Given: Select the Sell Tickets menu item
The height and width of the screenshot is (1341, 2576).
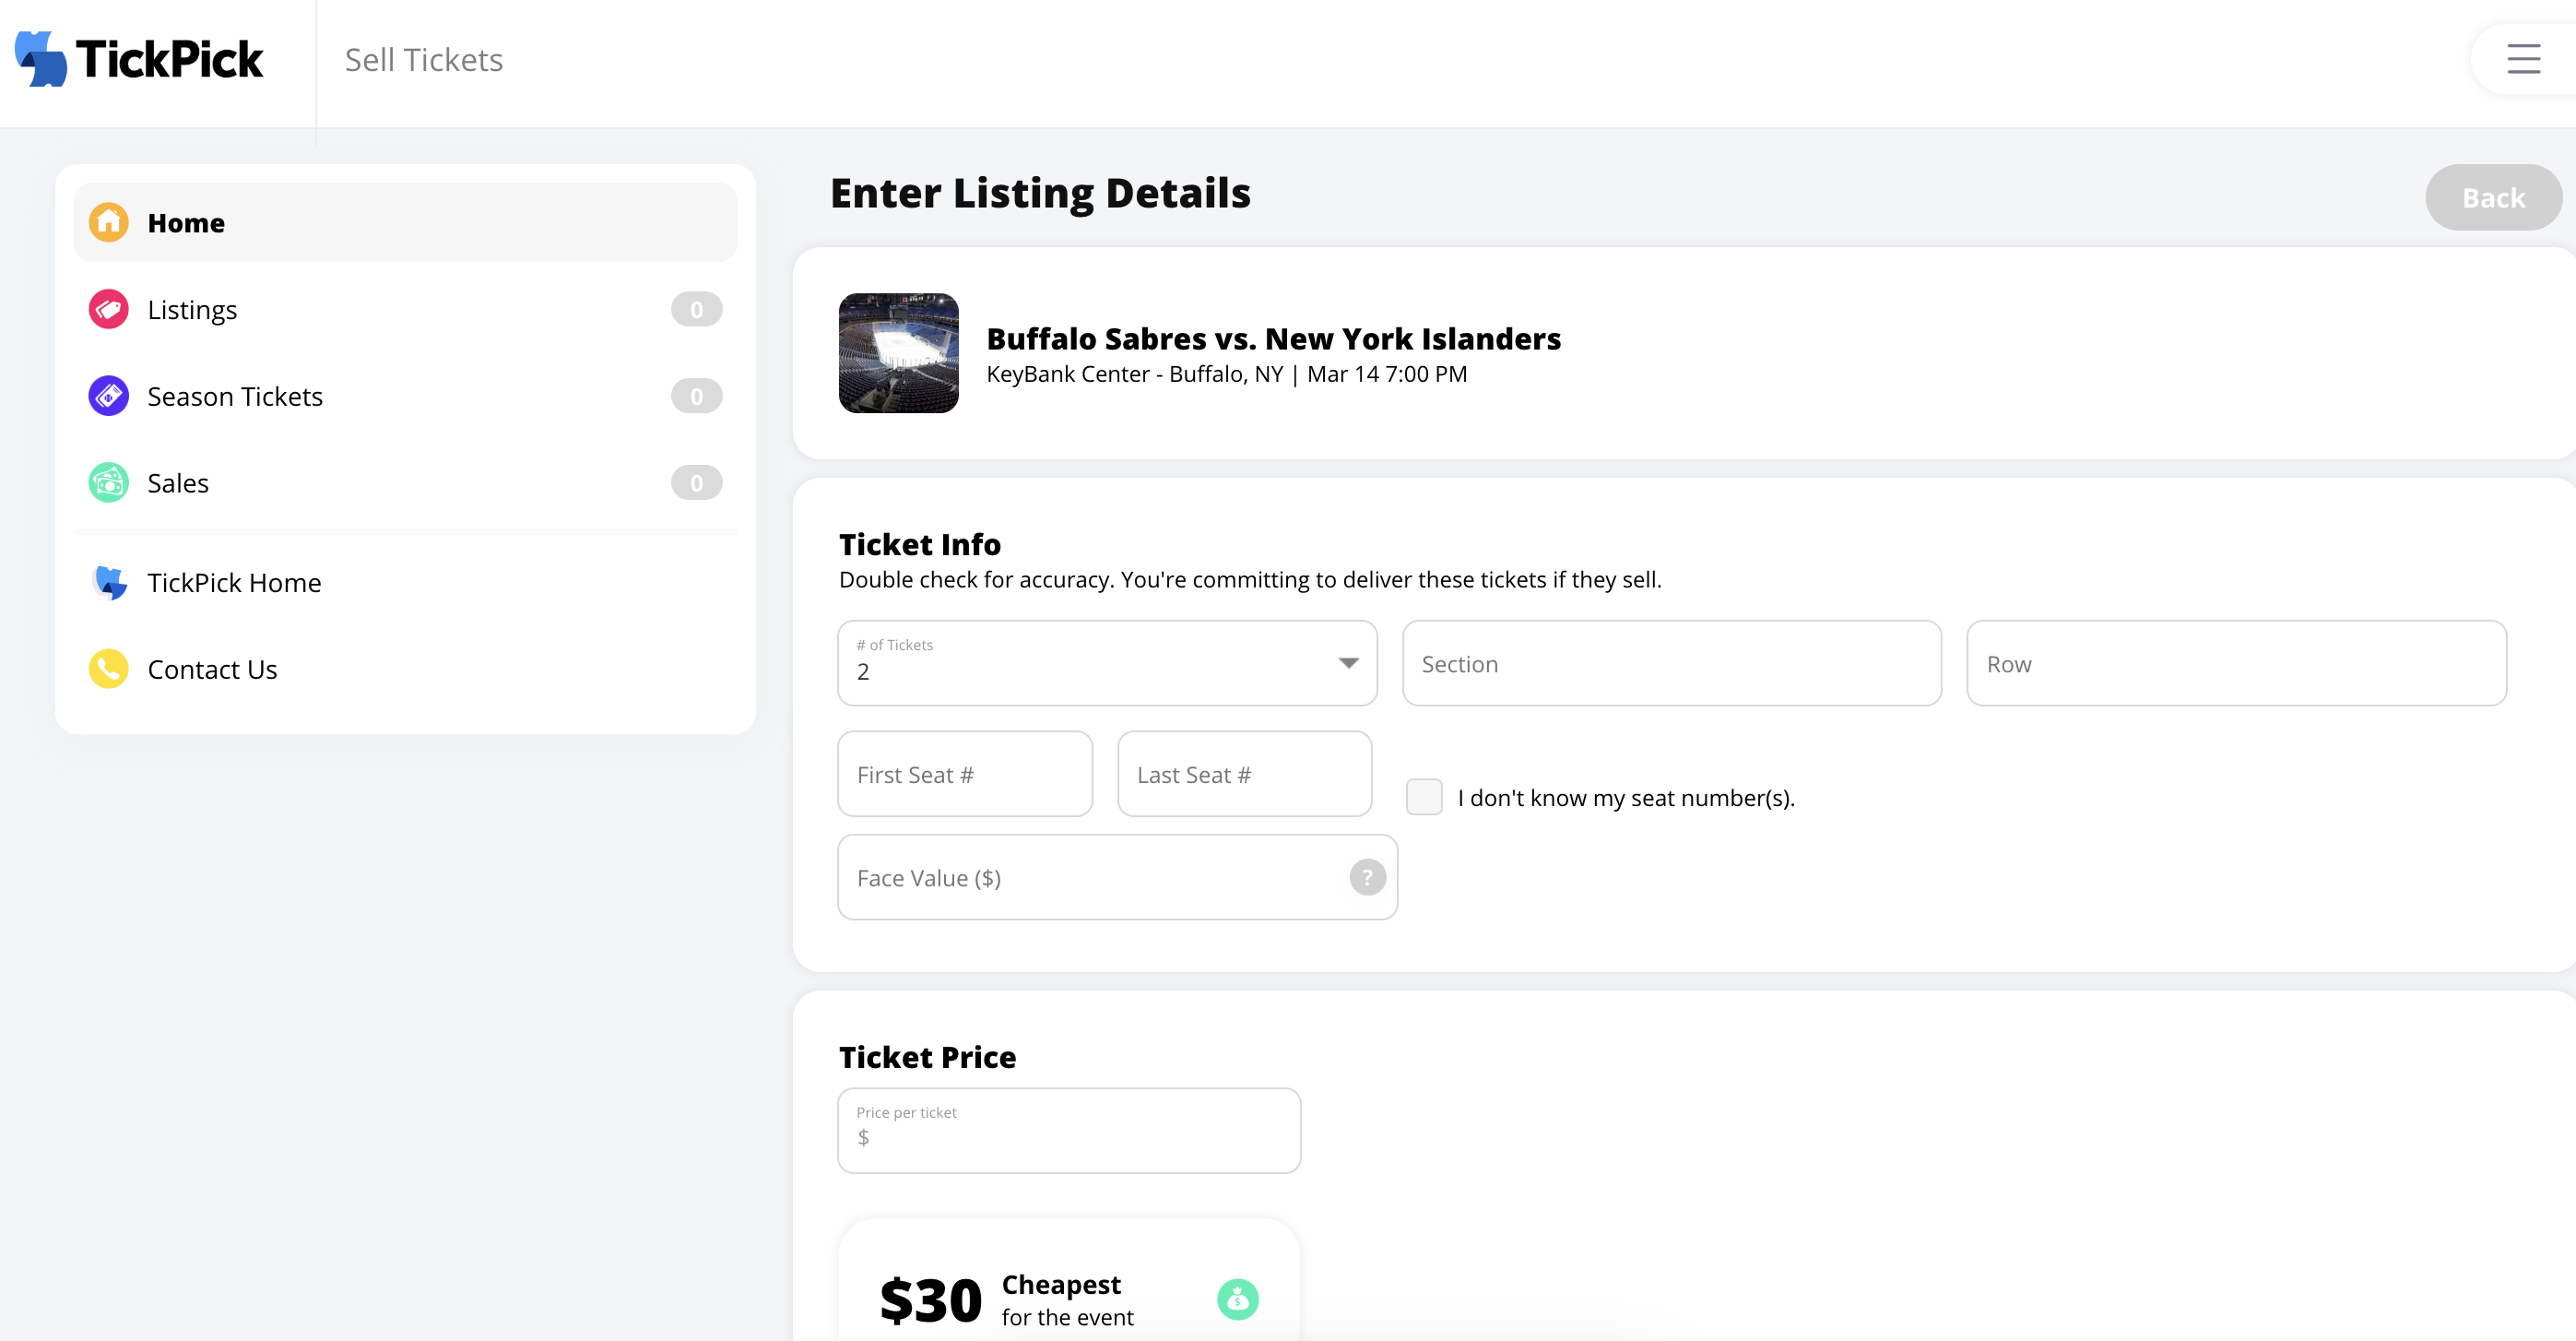Looking at the screenshot, I should tap(424, 60).
